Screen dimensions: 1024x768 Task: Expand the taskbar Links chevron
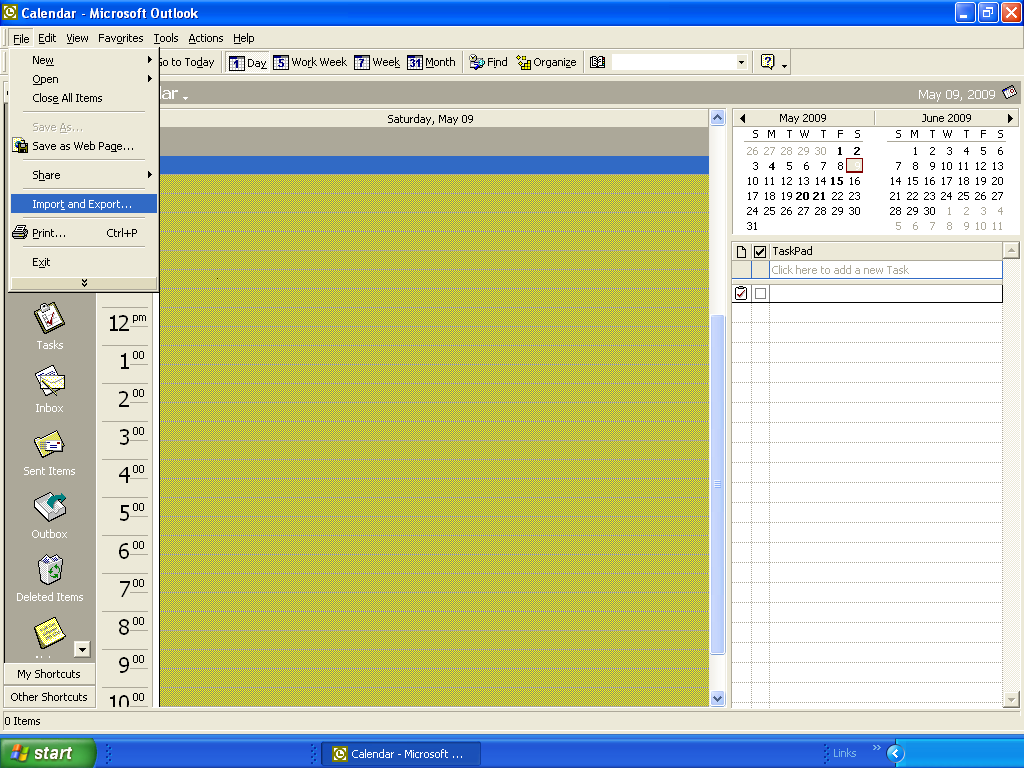point(876,748)
